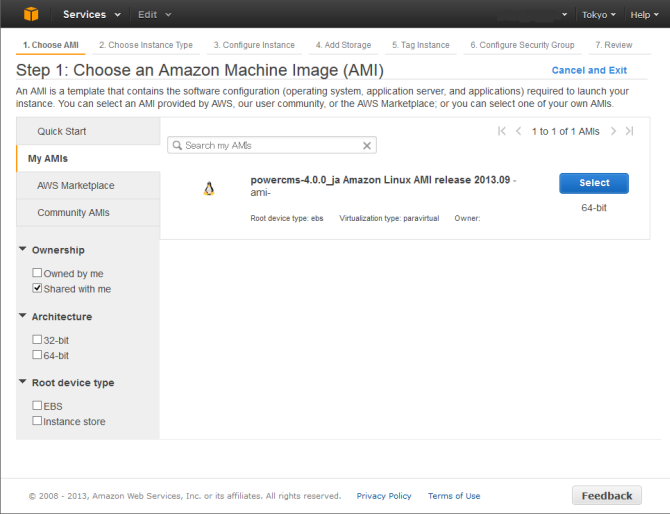This screenshot has height=514, width=670.
Task: Enable the 64-bit architecture filter
Action: point(37,355)
